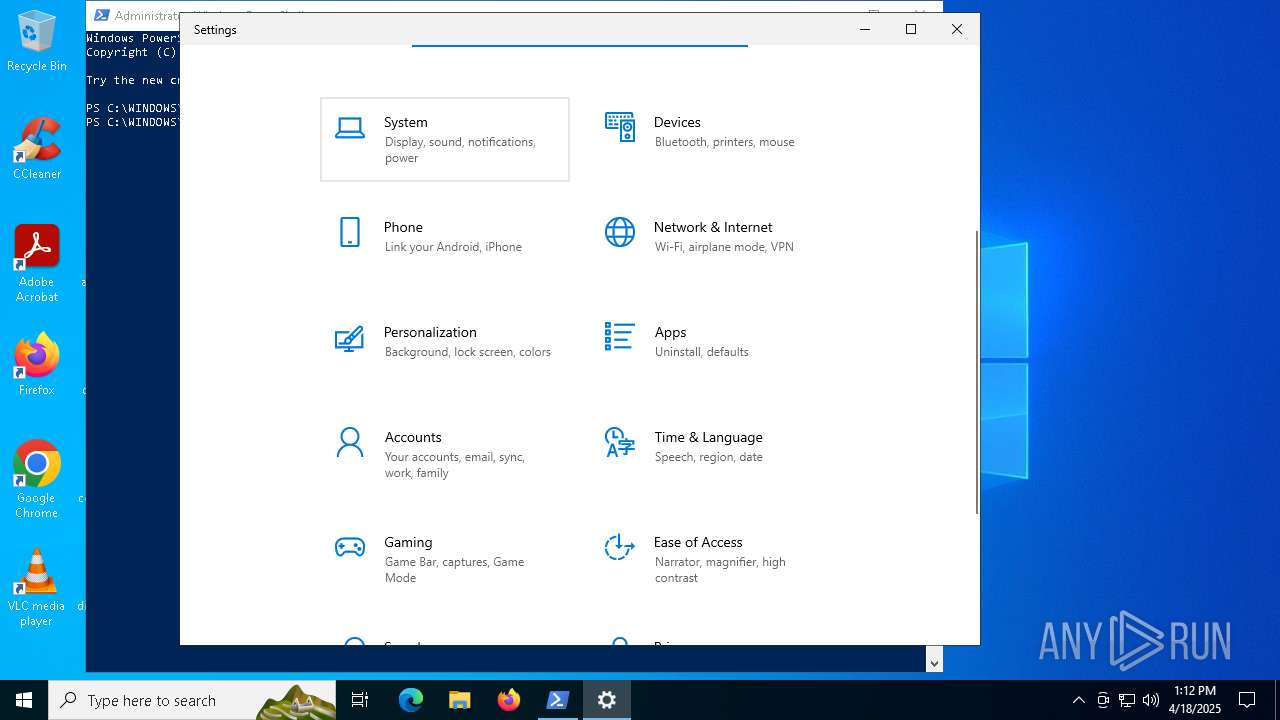Open the volume control tray icon
The image size is (1280, 720).
click(x=1151, y=700)
